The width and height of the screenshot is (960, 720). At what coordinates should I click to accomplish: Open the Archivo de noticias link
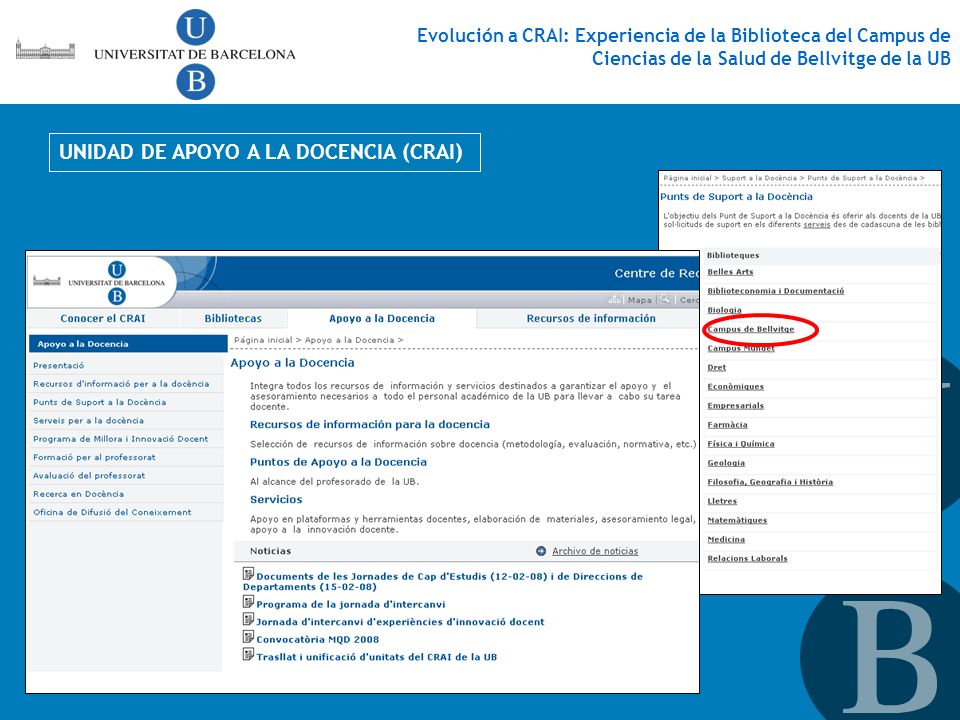(x=595, y=551)
